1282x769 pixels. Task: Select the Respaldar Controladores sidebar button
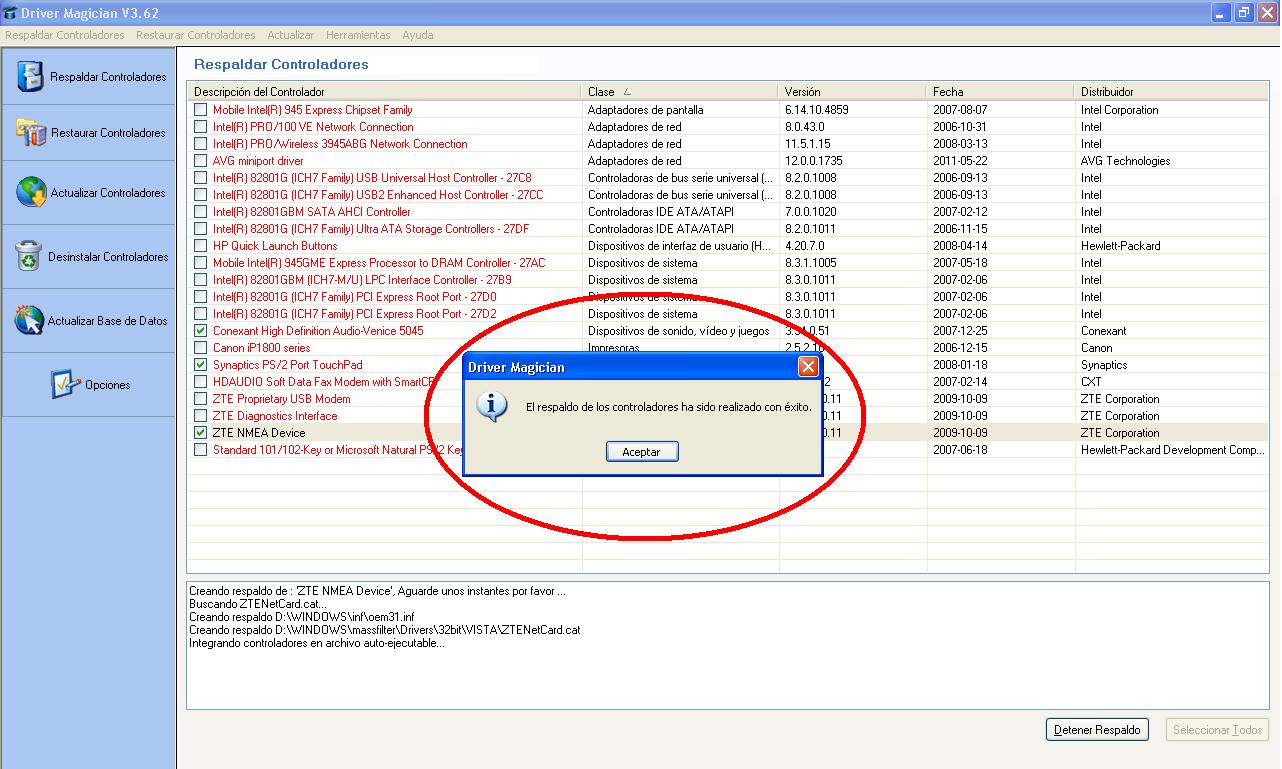coord(89,77)
